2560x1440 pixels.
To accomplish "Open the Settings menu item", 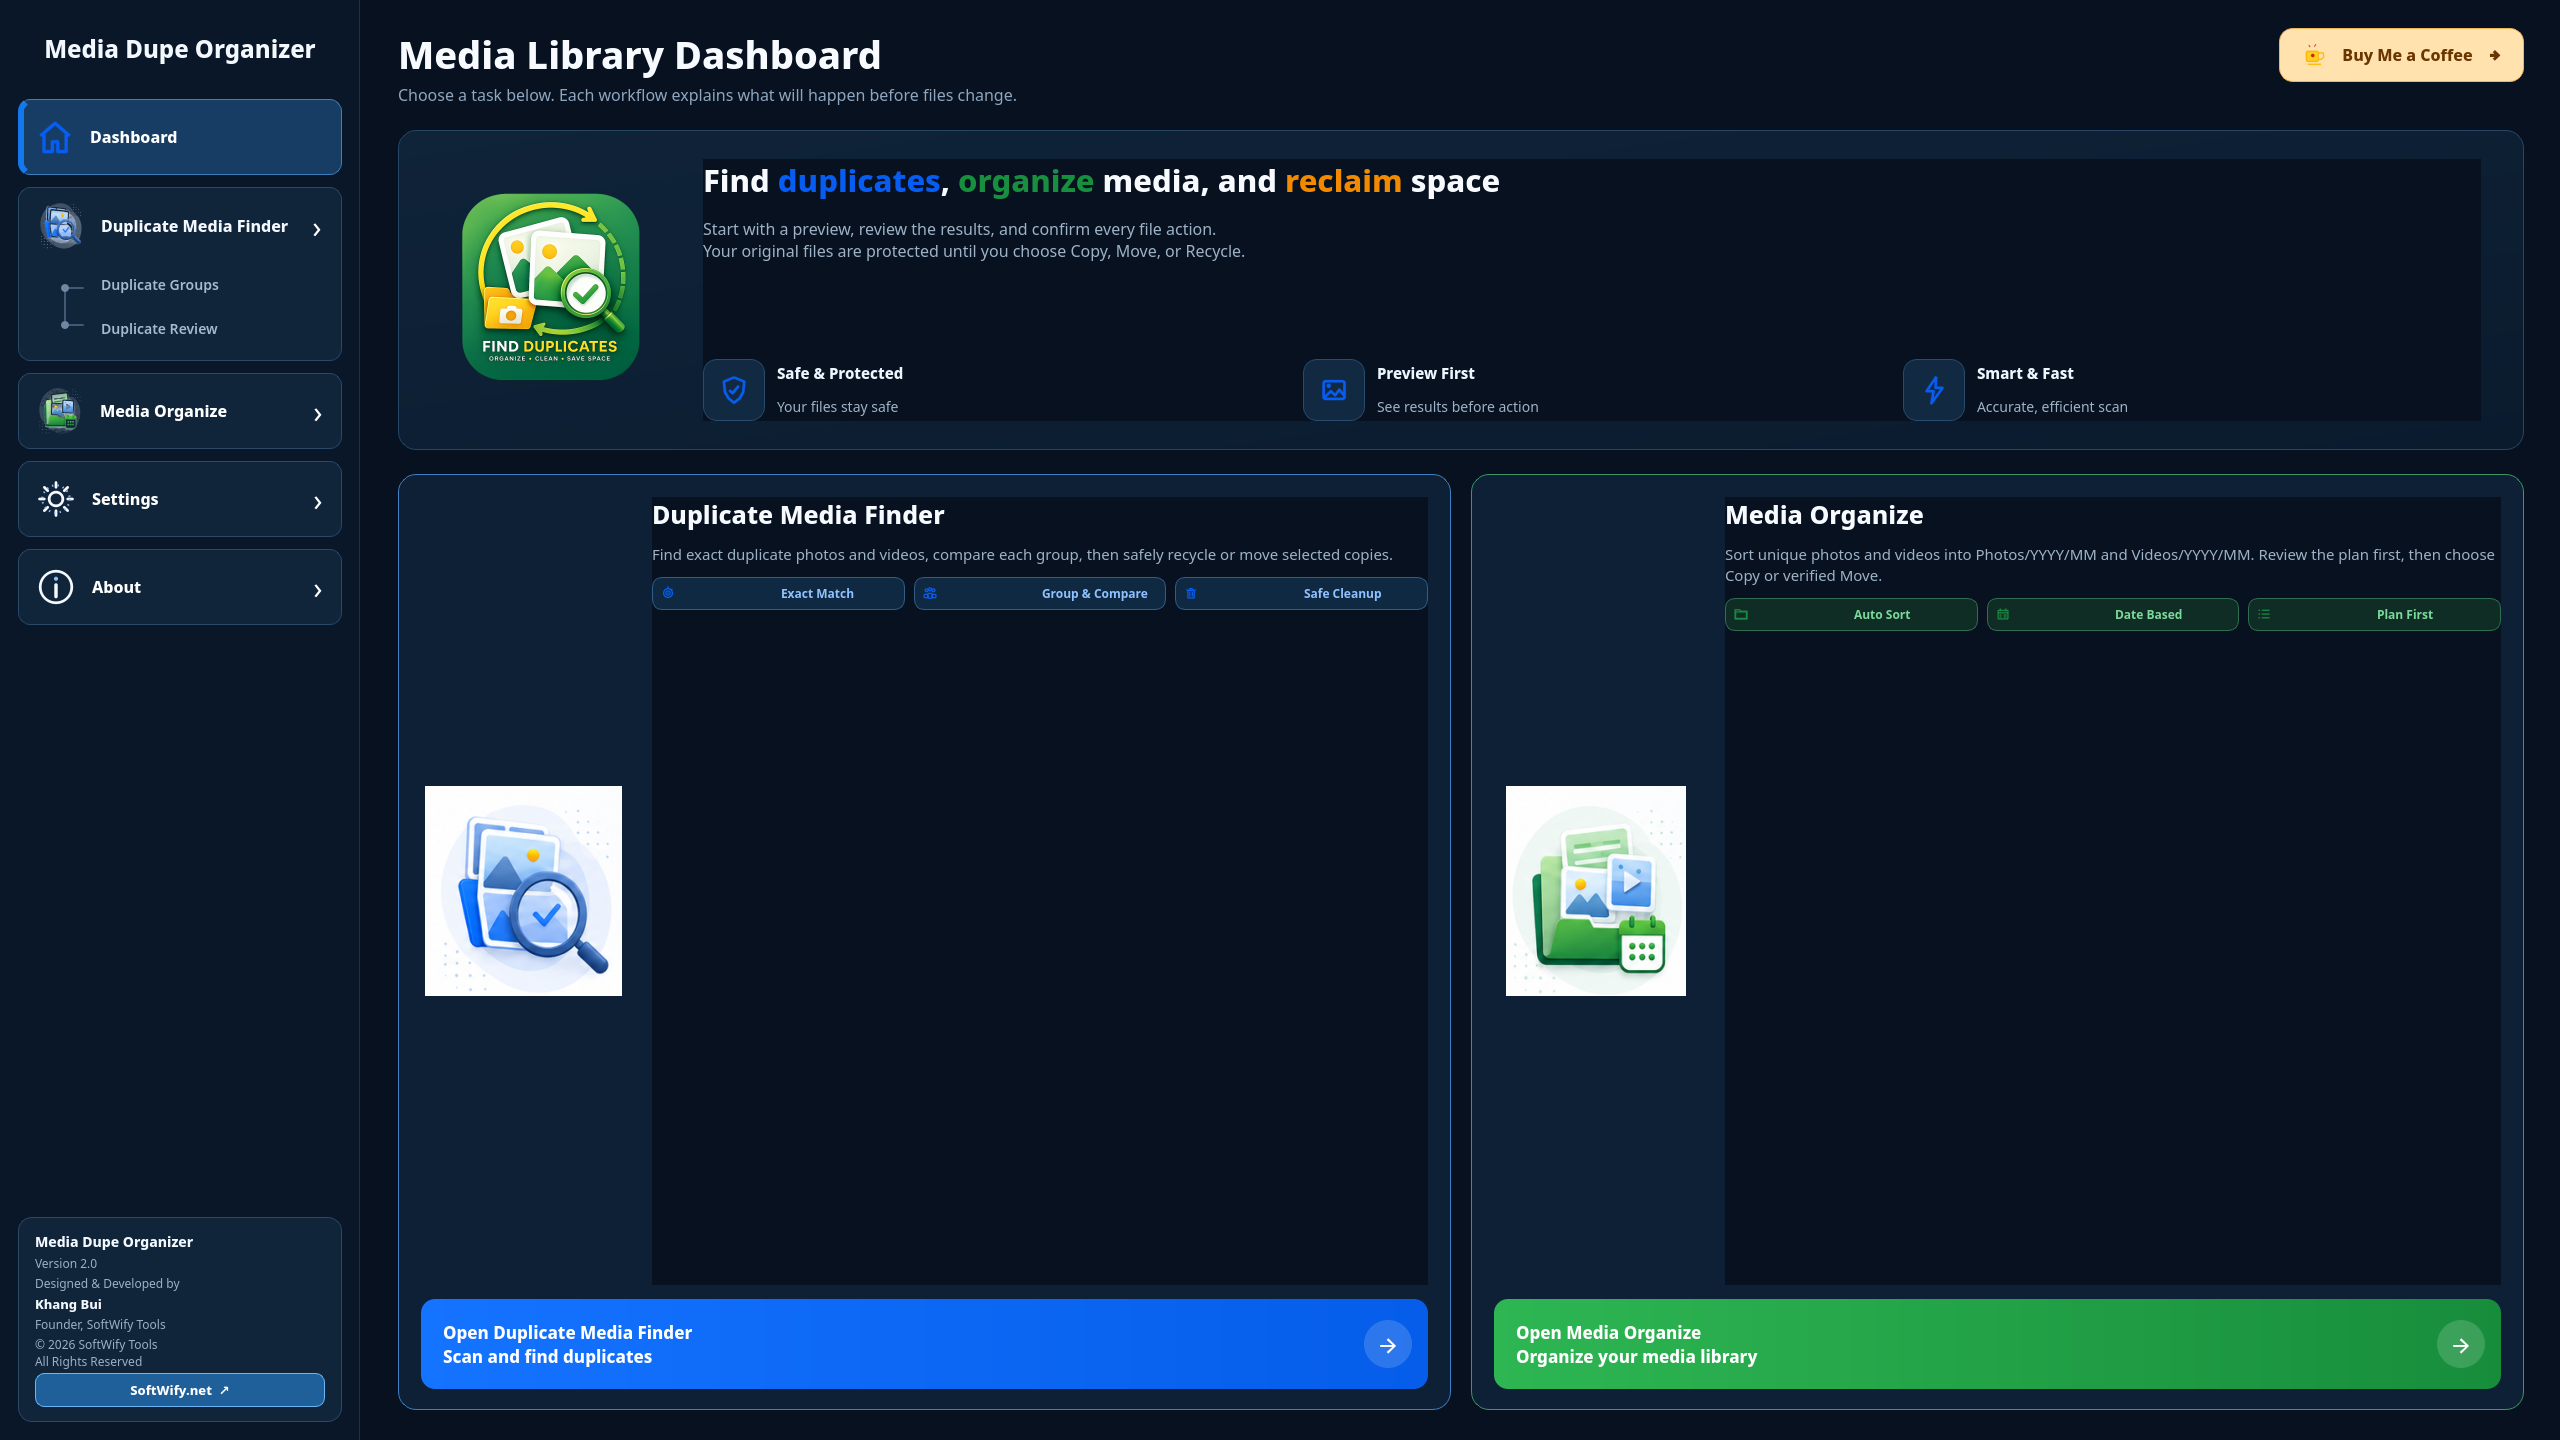I will pyautogui.click(x=180, y=499).
